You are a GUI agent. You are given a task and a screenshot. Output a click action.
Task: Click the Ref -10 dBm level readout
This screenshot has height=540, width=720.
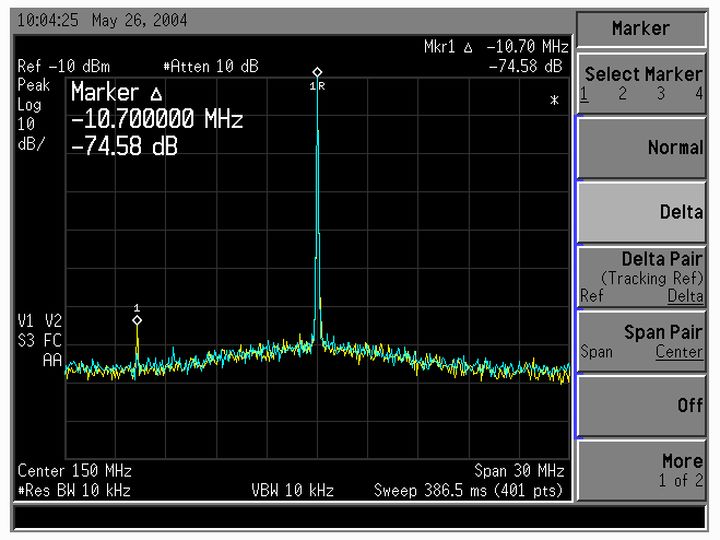click(64, 66)
